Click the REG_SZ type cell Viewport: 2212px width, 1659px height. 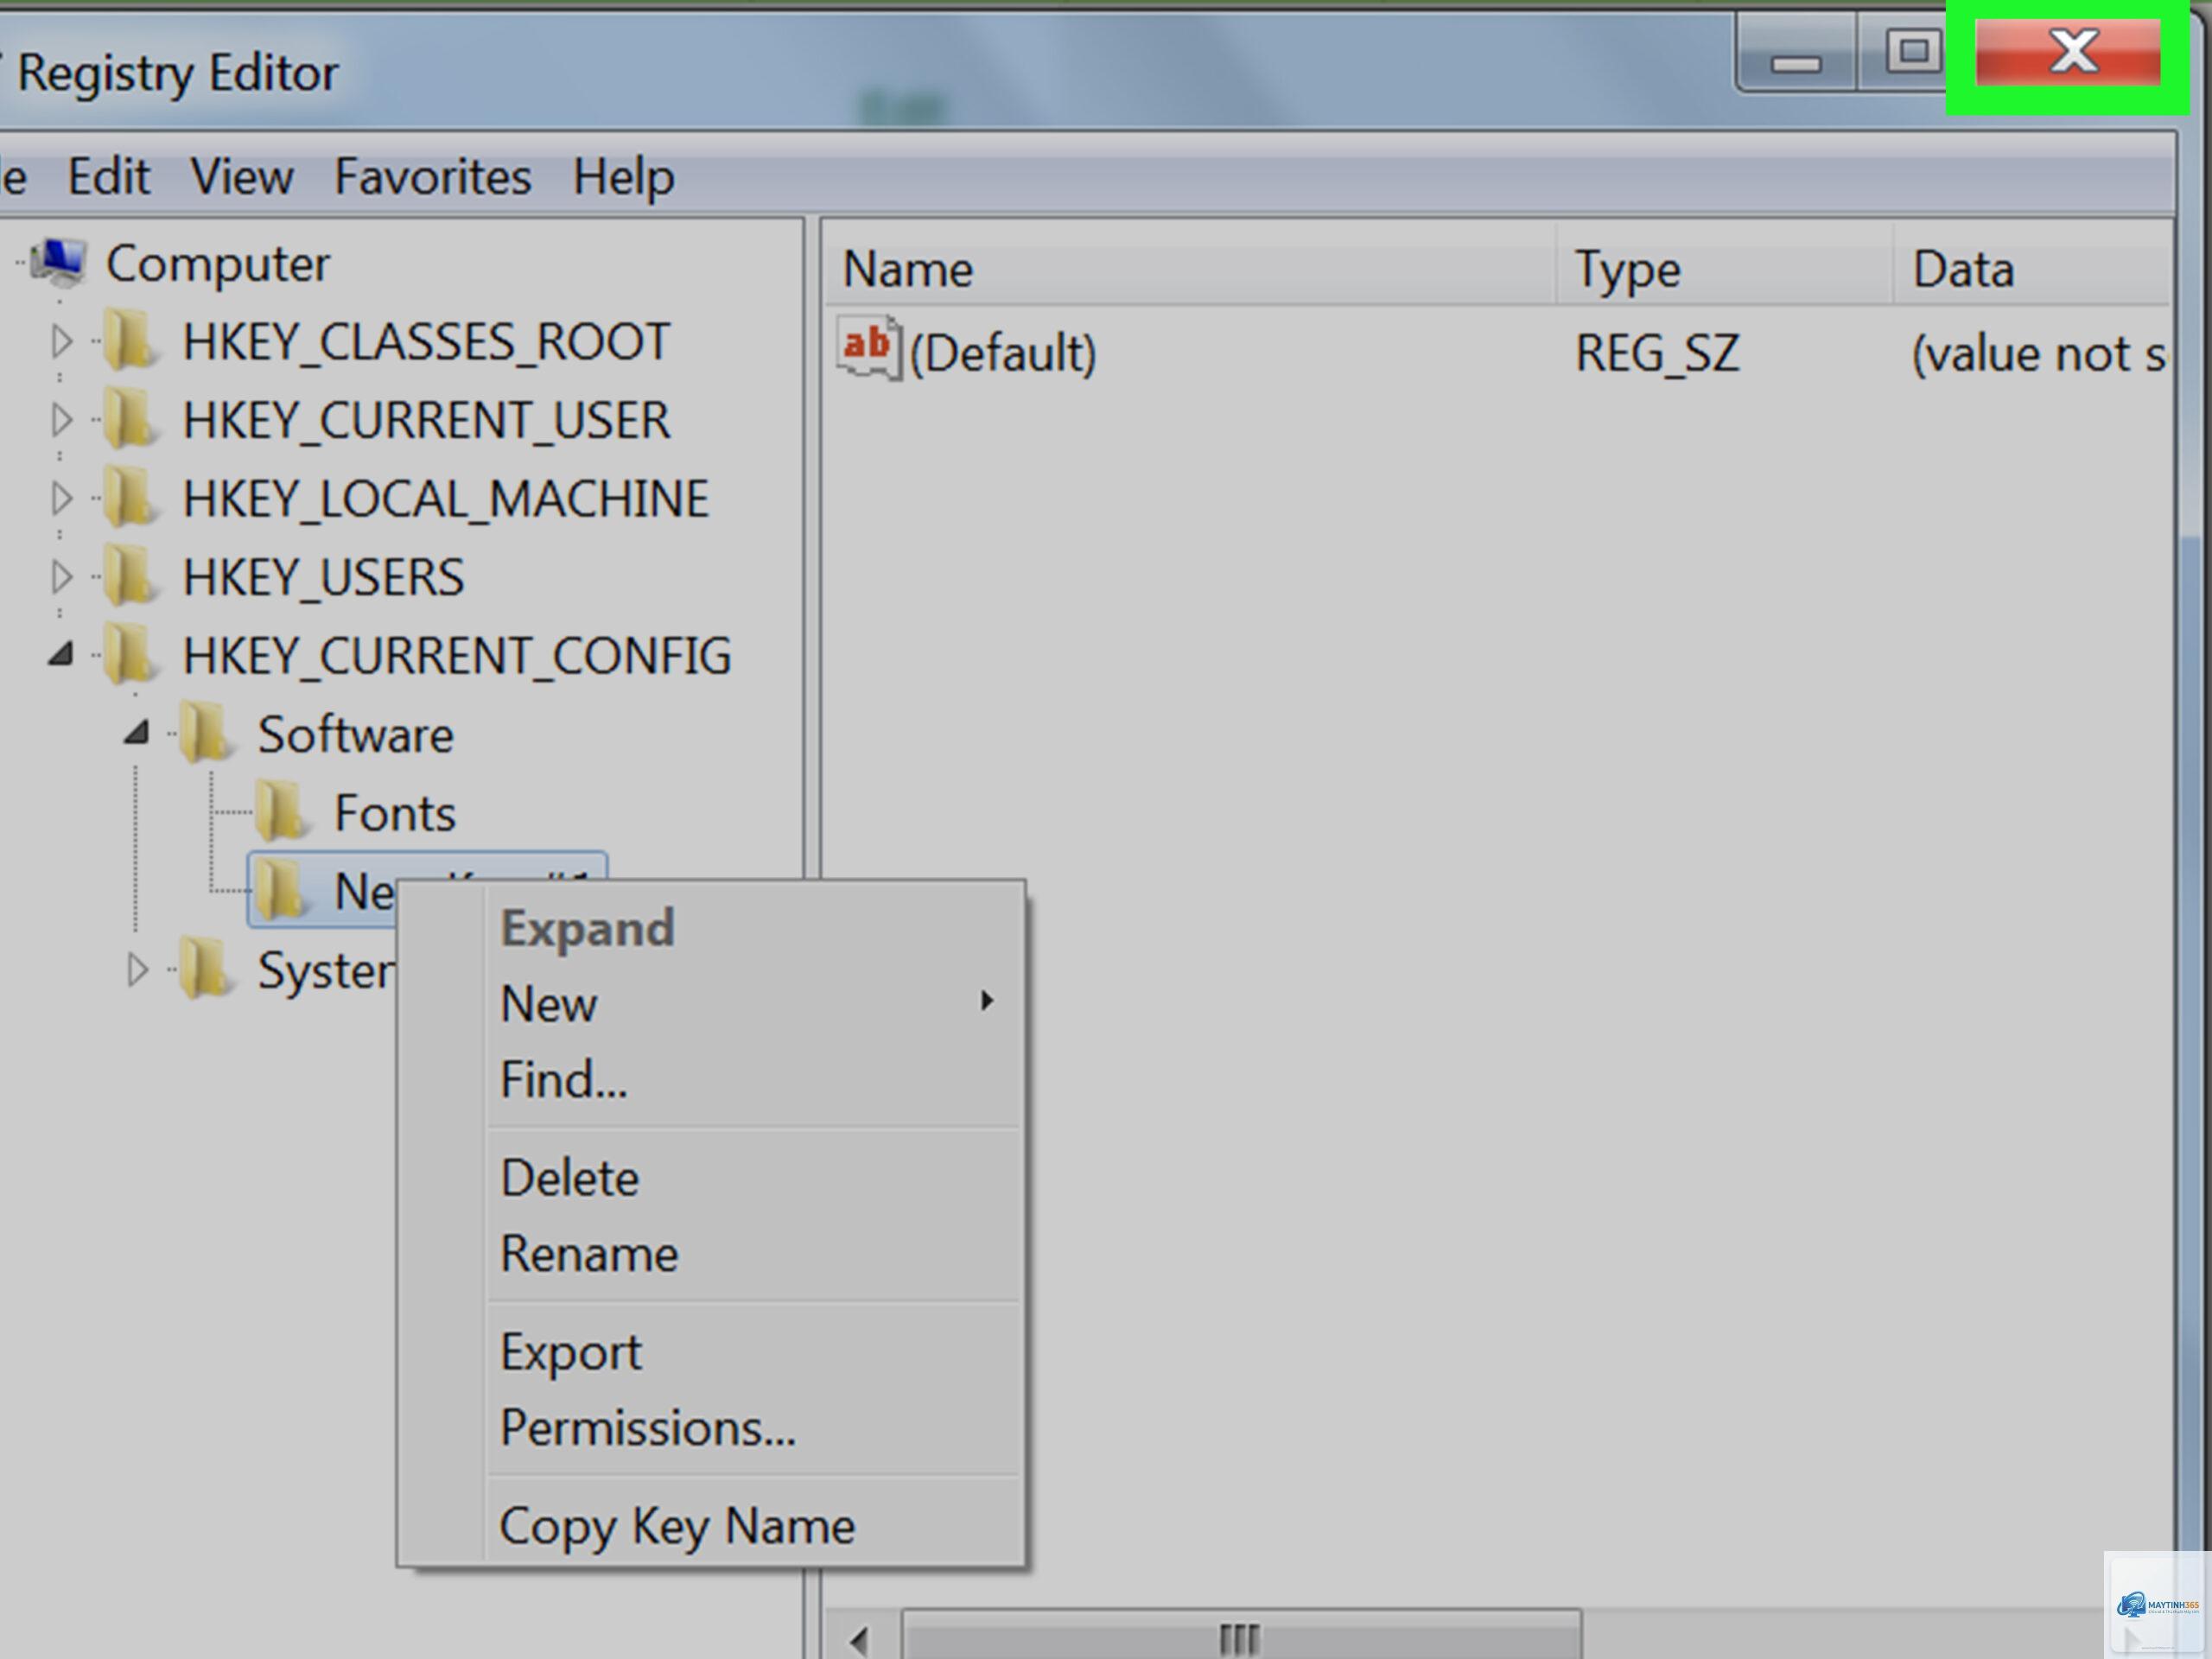1657,353
